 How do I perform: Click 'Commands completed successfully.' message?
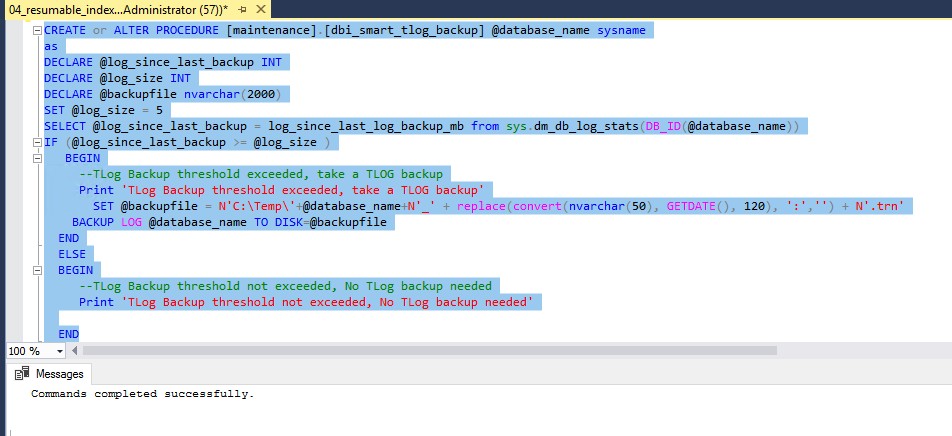pos(143,394)
